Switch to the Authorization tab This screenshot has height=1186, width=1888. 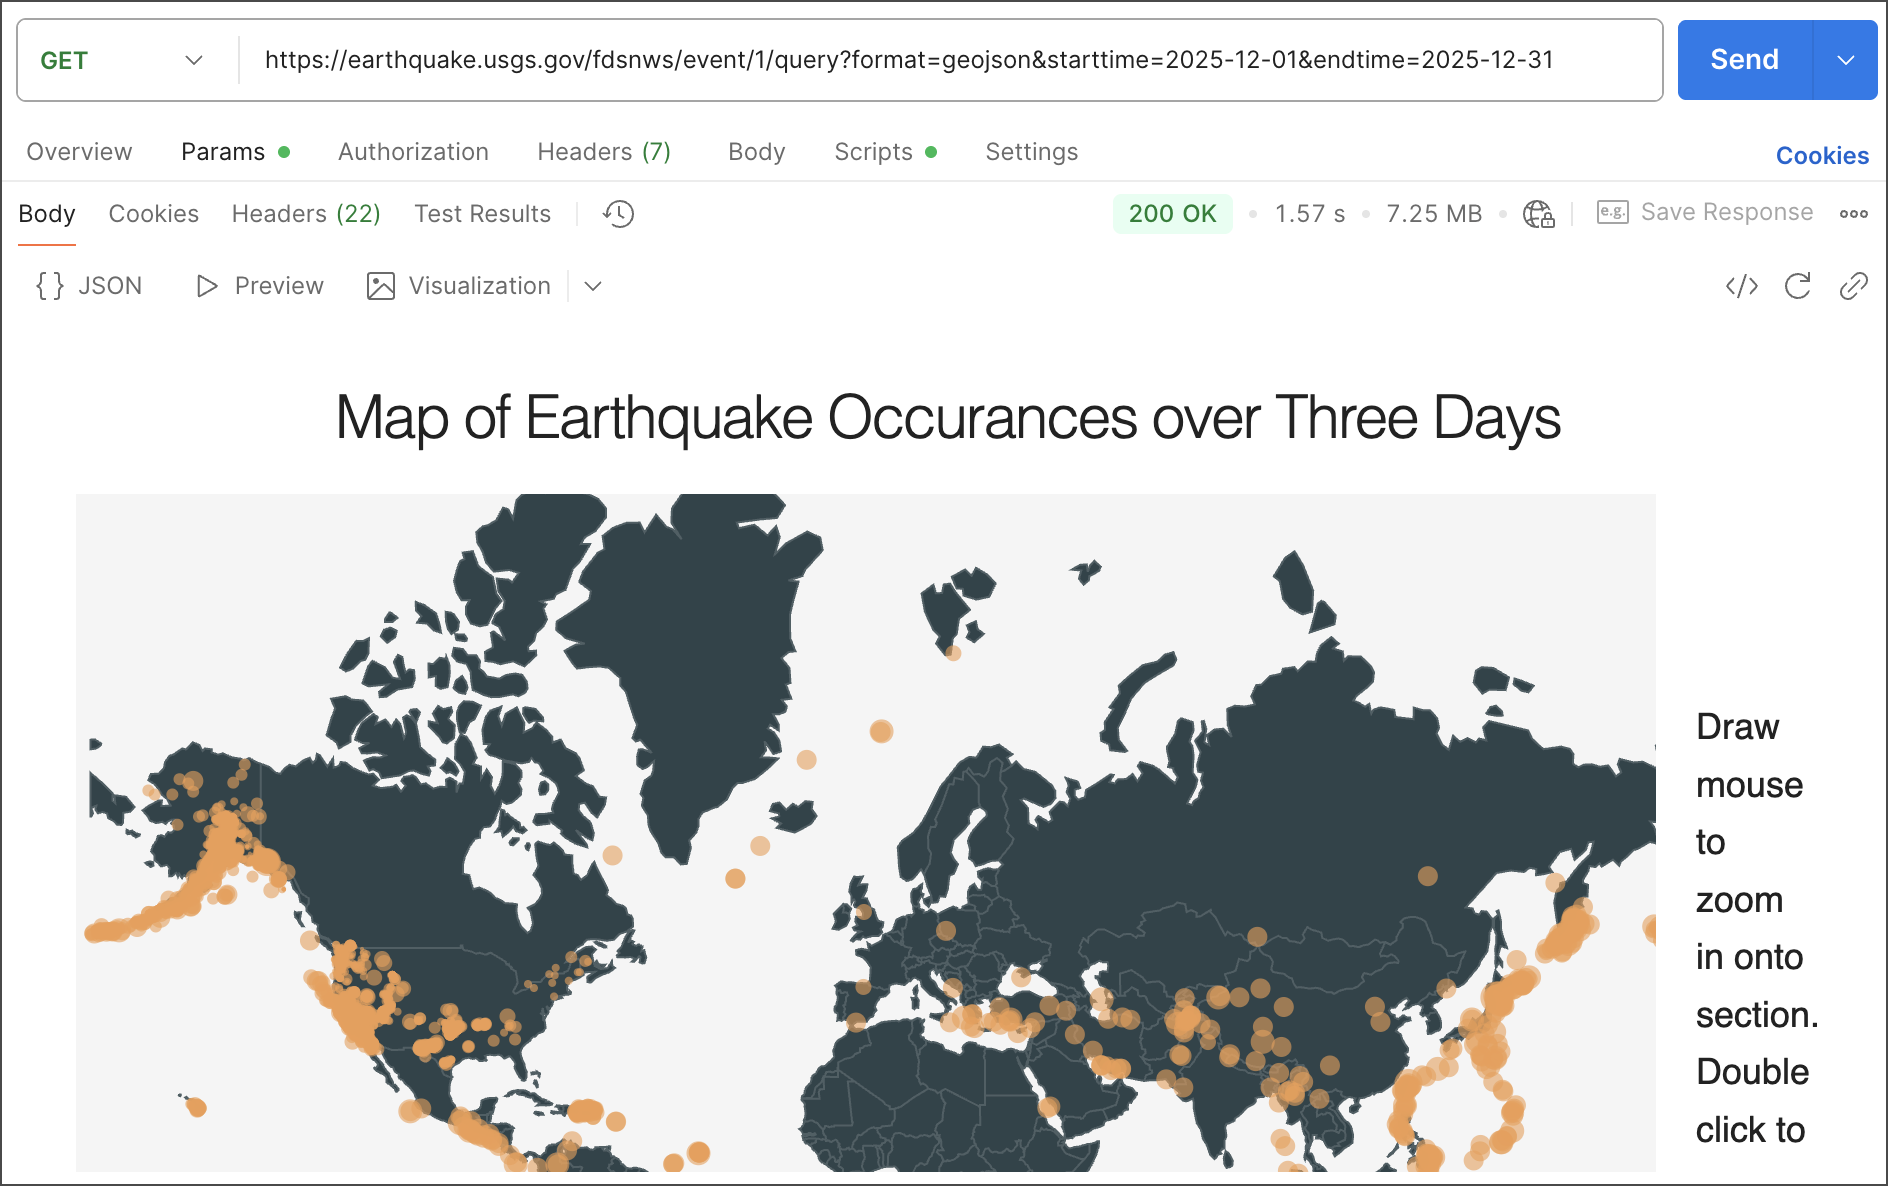click(x=412, y=152)
